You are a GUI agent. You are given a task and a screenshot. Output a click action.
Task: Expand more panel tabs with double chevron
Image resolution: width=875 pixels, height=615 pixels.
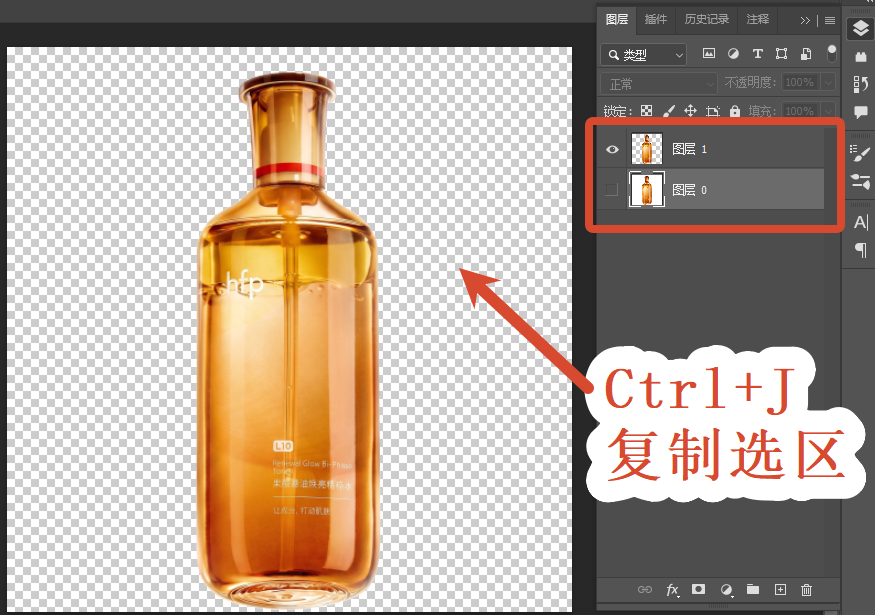click(804, 21)
